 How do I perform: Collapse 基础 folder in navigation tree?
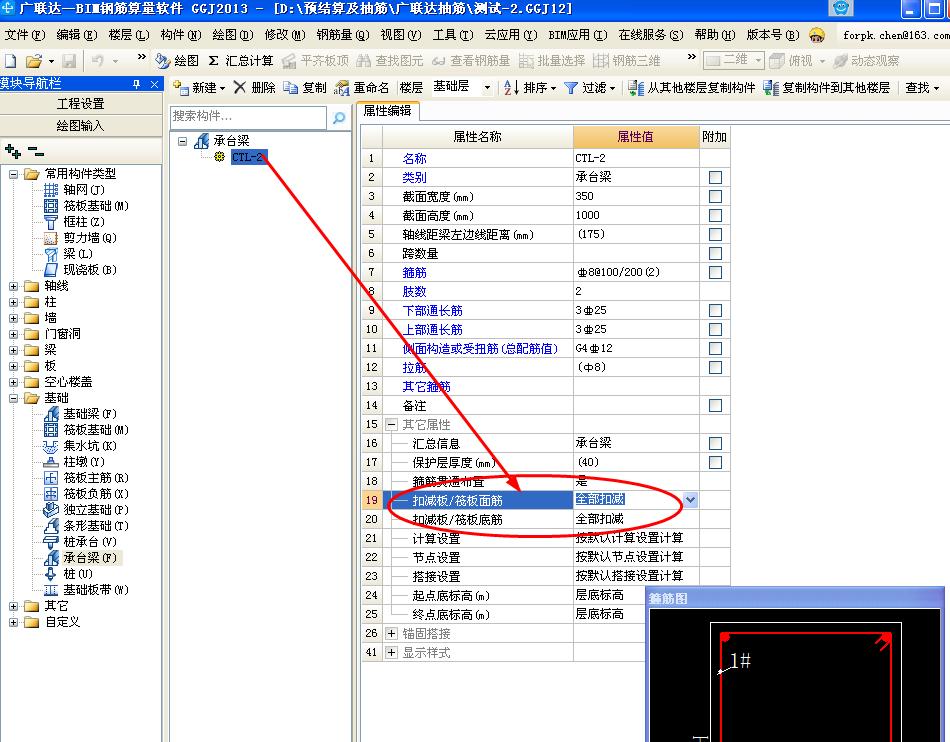click(13, 398)
